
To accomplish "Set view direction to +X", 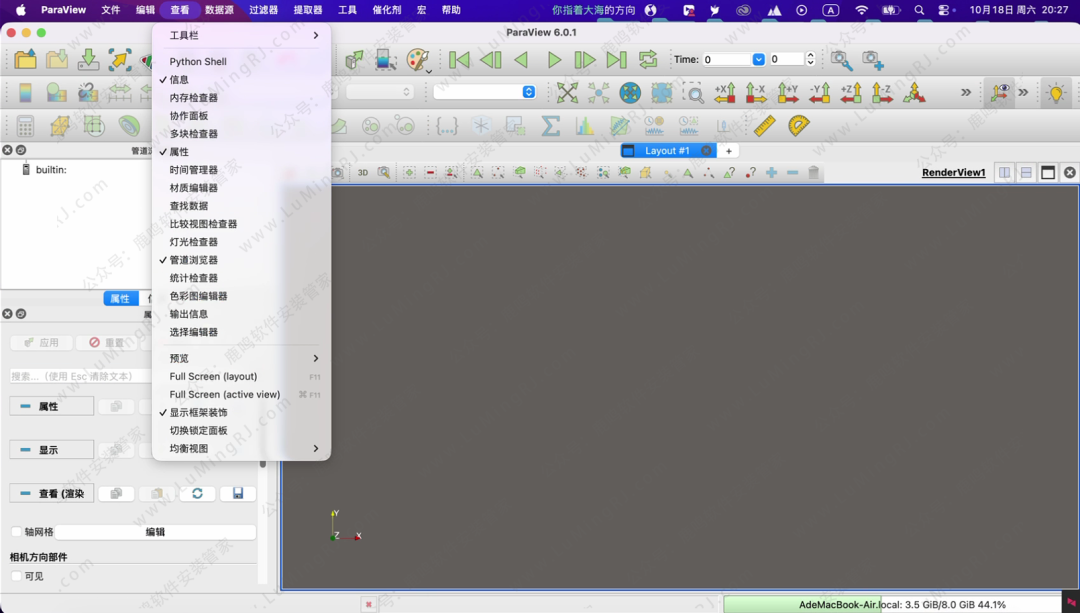I will [x=725, y=93].
